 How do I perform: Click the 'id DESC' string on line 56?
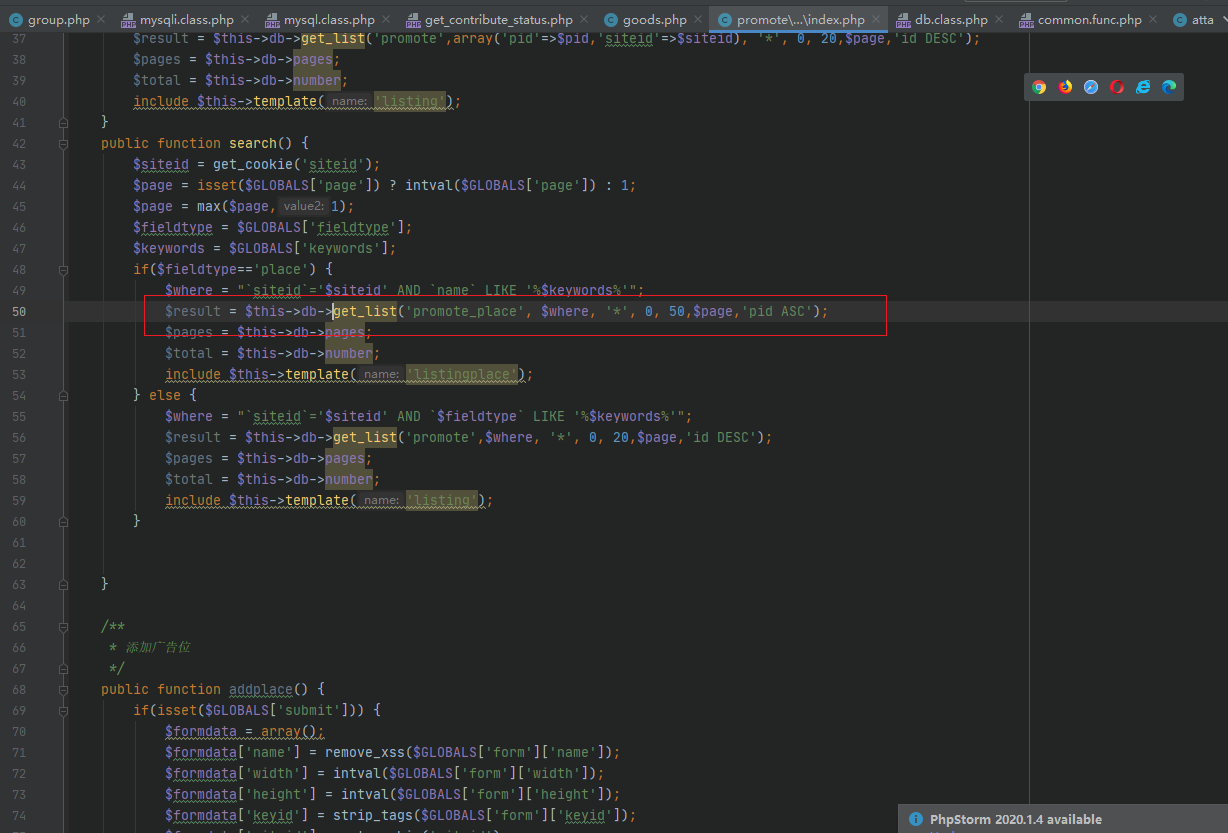721,437
